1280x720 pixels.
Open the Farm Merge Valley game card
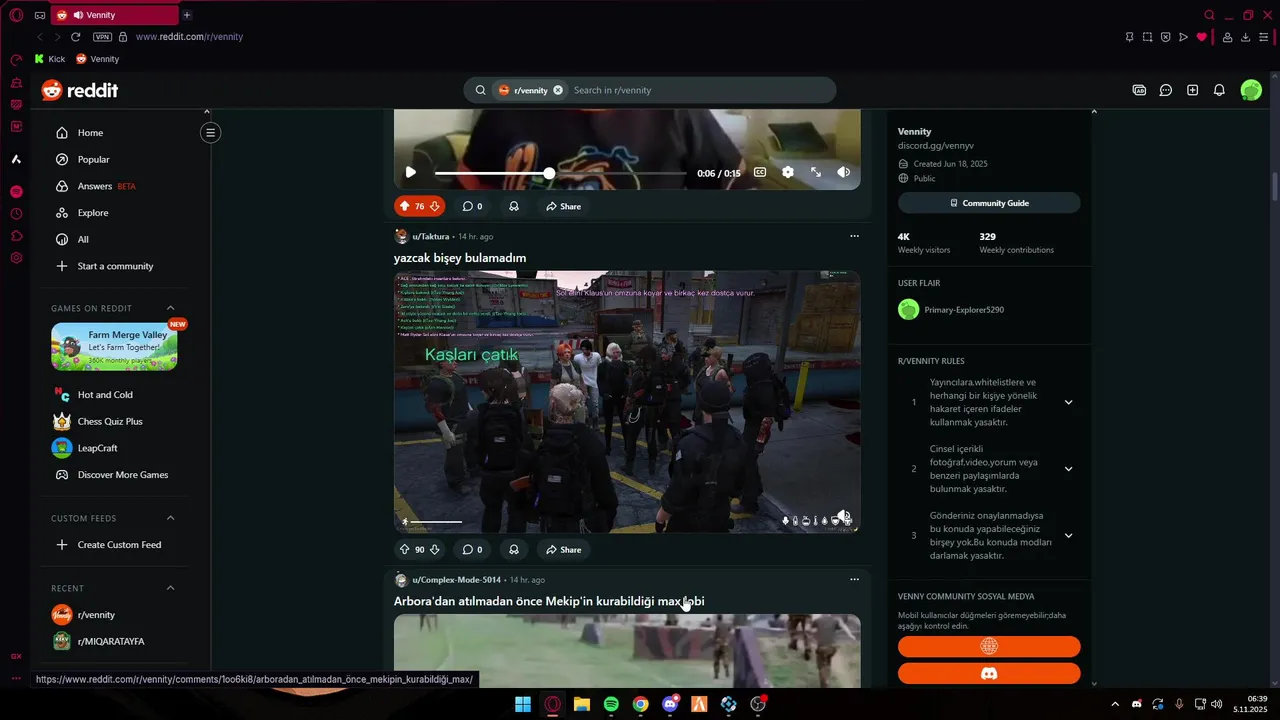pos(114,347)
